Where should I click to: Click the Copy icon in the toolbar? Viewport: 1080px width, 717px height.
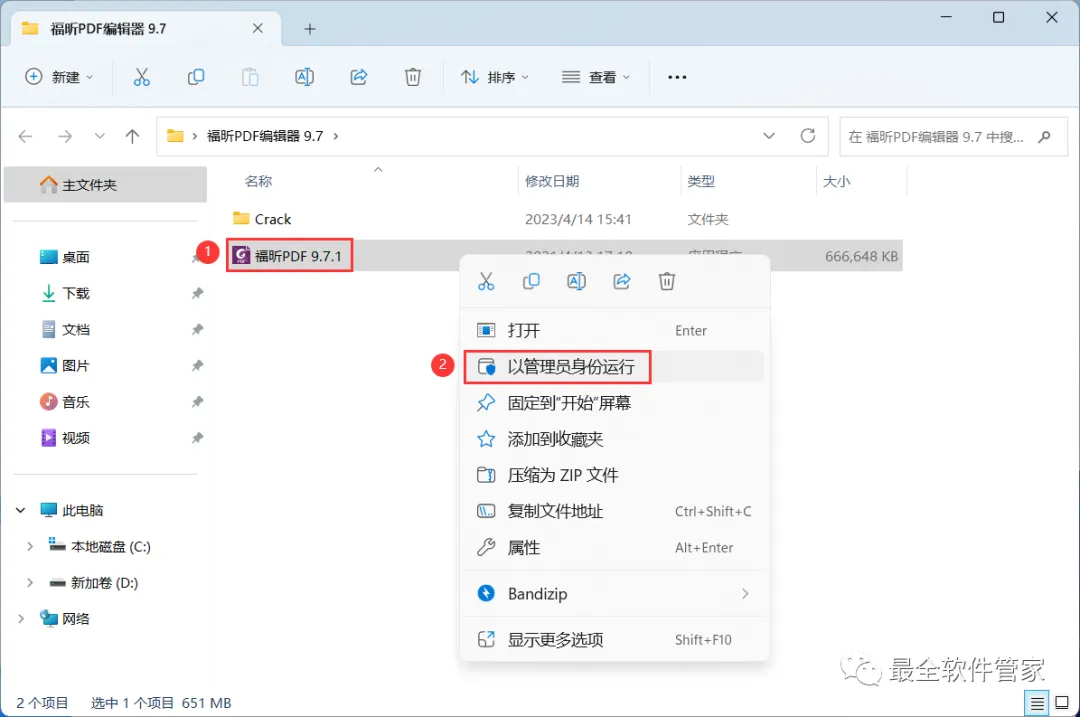coord(196,77)
